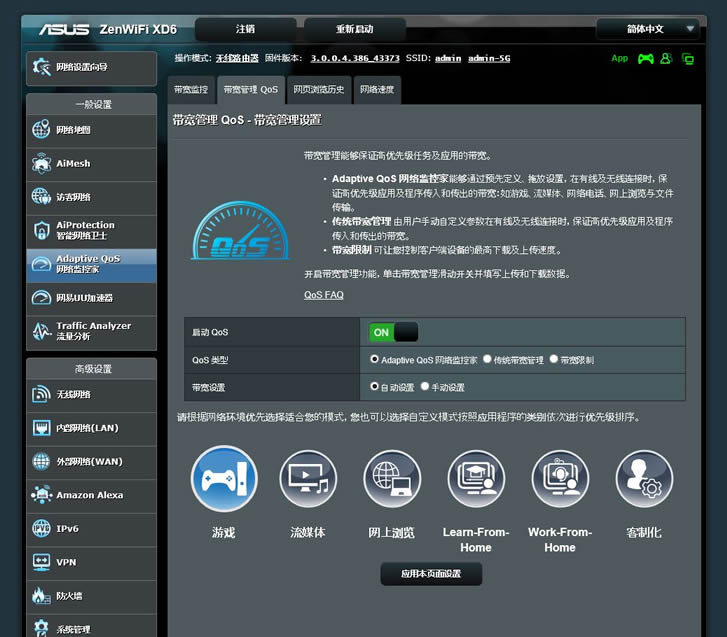Select the Work-From-Home mode icon
Viewport: 727px width, 637px height.
(x=560, y=479)
